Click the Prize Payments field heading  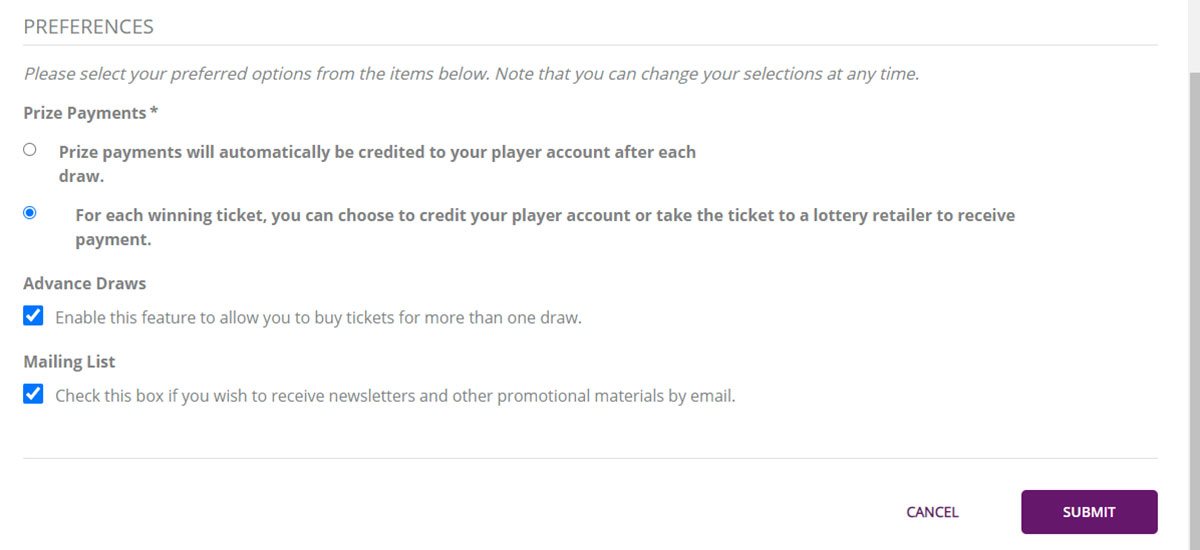(85, 113)
